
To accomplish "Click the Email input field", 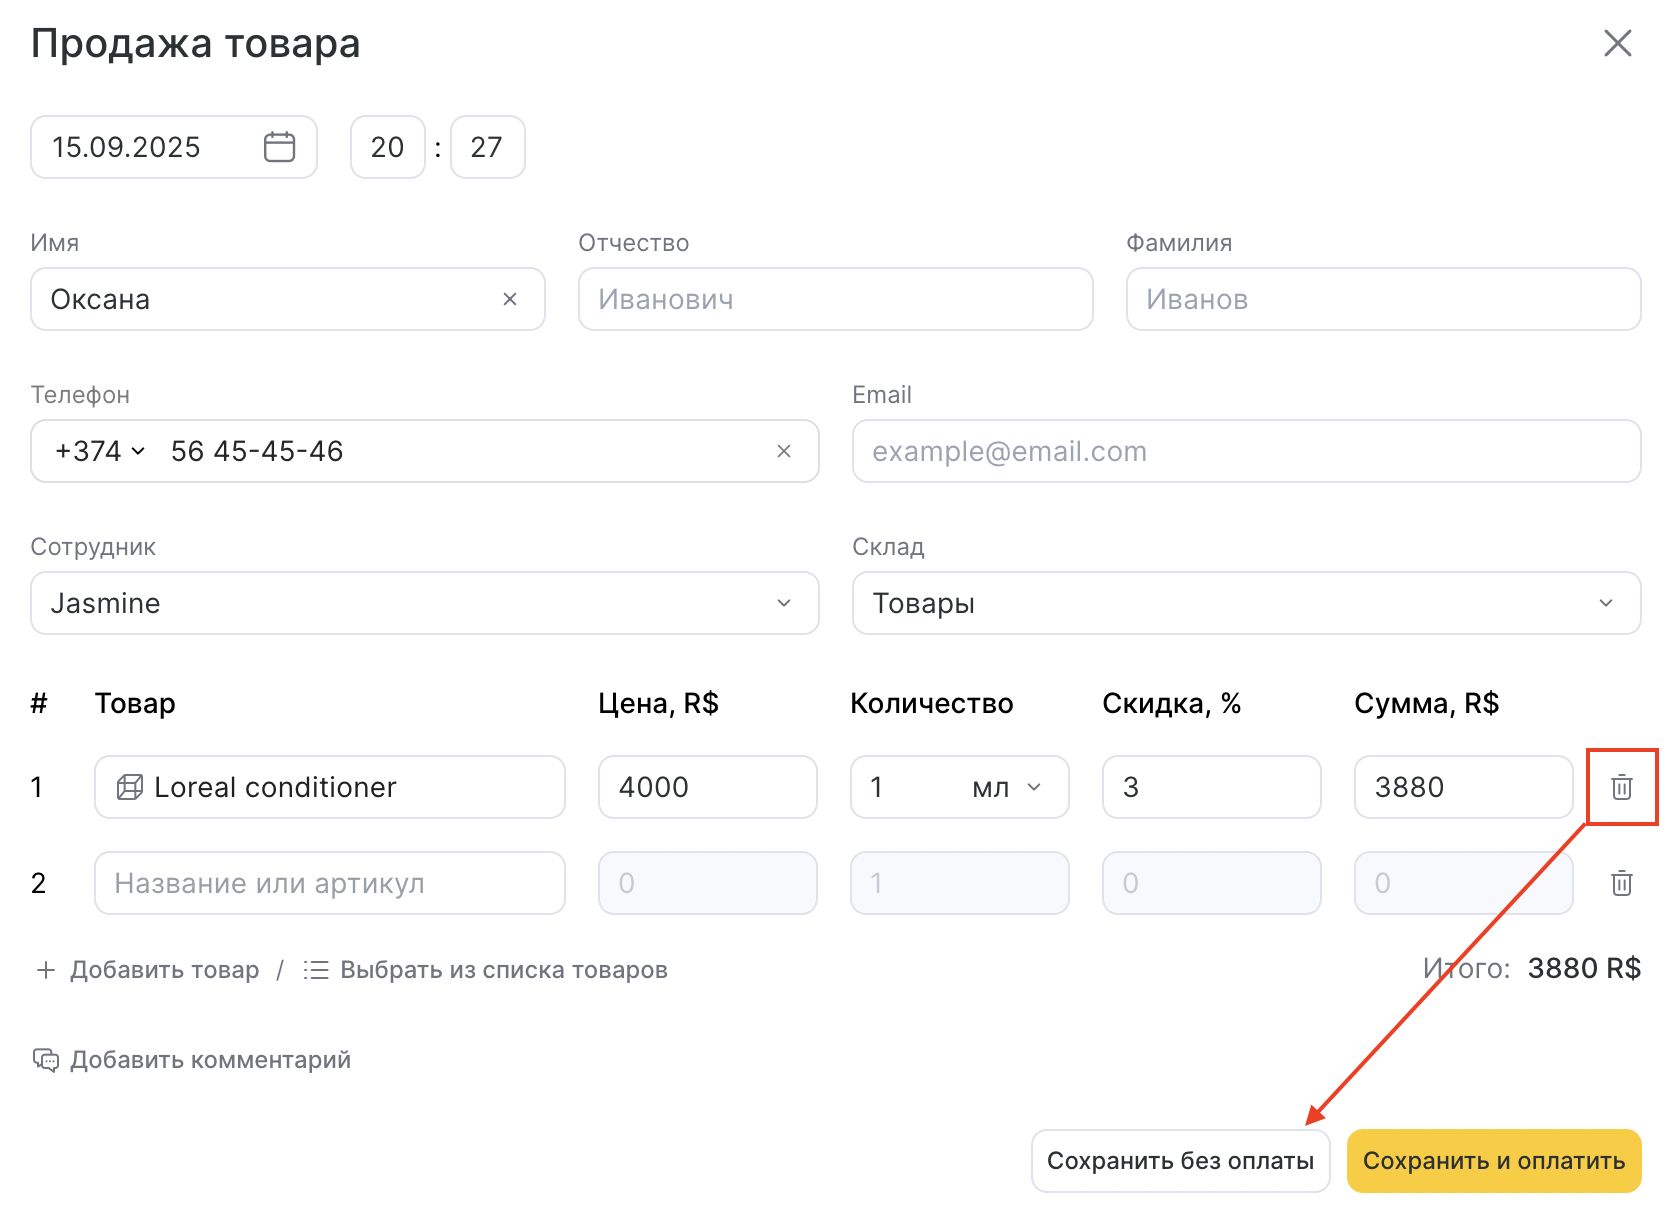I will pos(1246,451).
